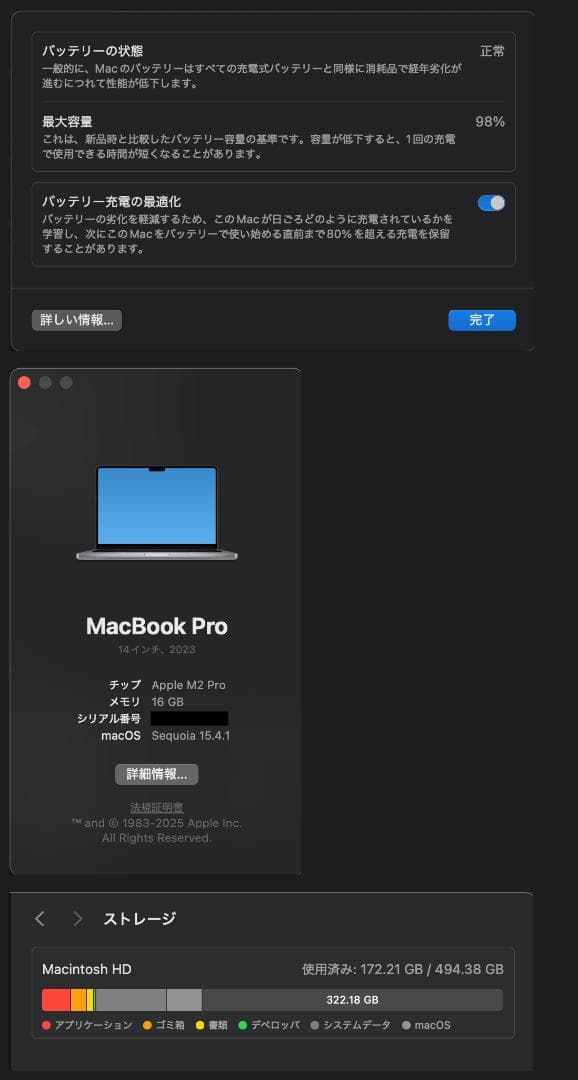Screen dimensions: 578x1080
Task: Click the 322.18 GB free space bar
Action: pyautogui.click(x=352, y=1000)
